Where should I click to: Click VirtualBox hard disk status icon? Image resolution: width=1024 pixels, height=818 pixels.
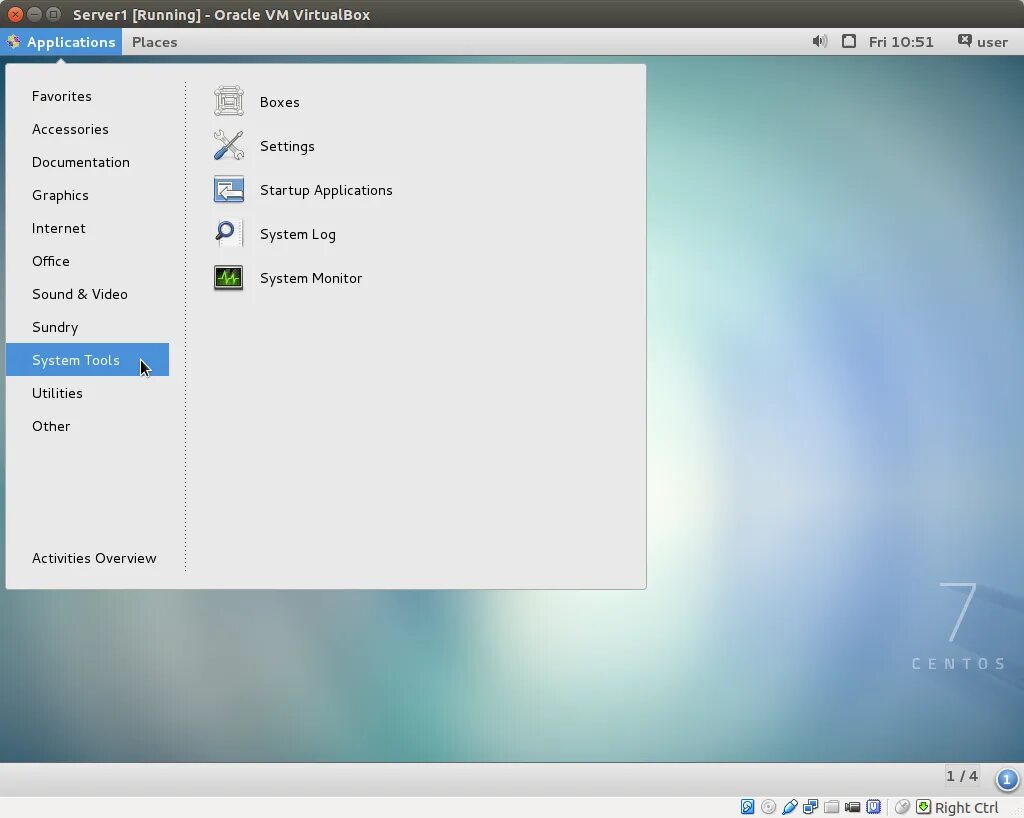[x=747, y=807]
